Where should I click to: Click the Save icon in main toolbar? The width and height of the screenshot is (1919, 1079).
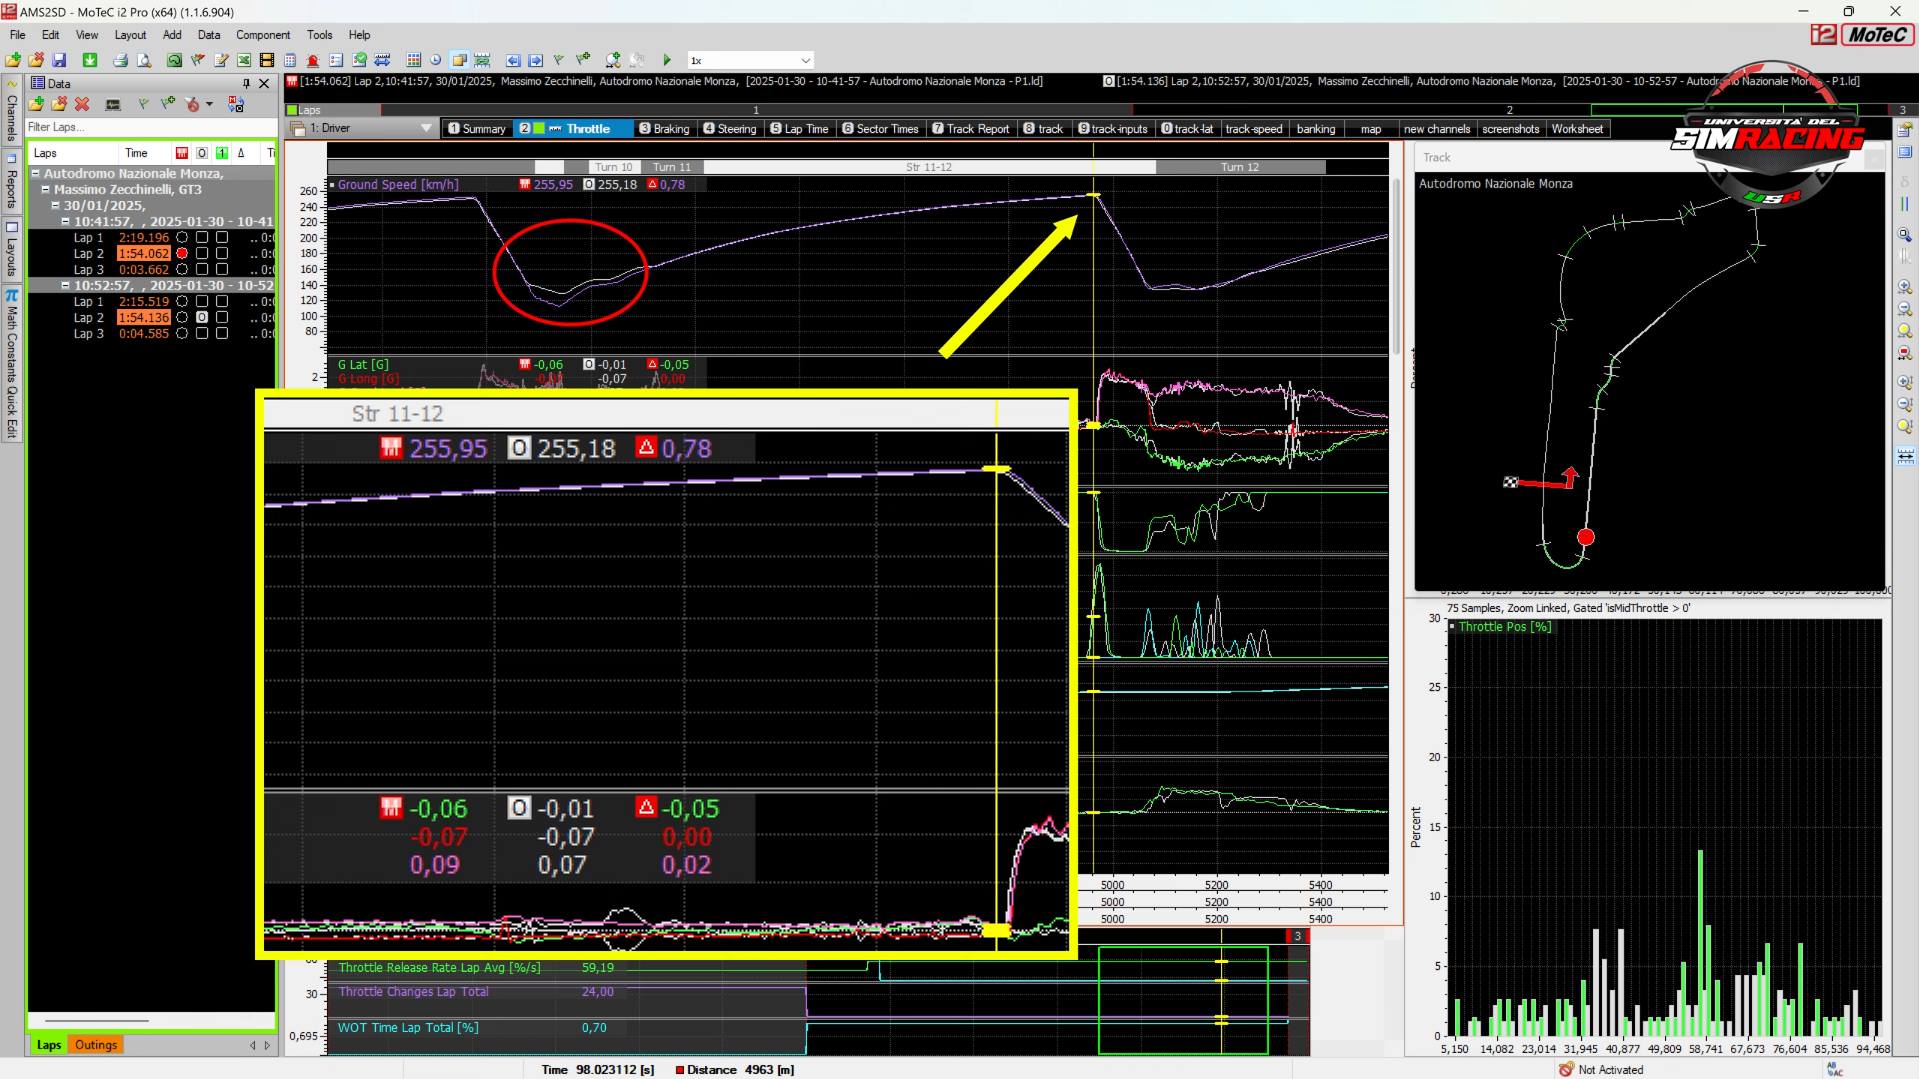click(59, 60)
